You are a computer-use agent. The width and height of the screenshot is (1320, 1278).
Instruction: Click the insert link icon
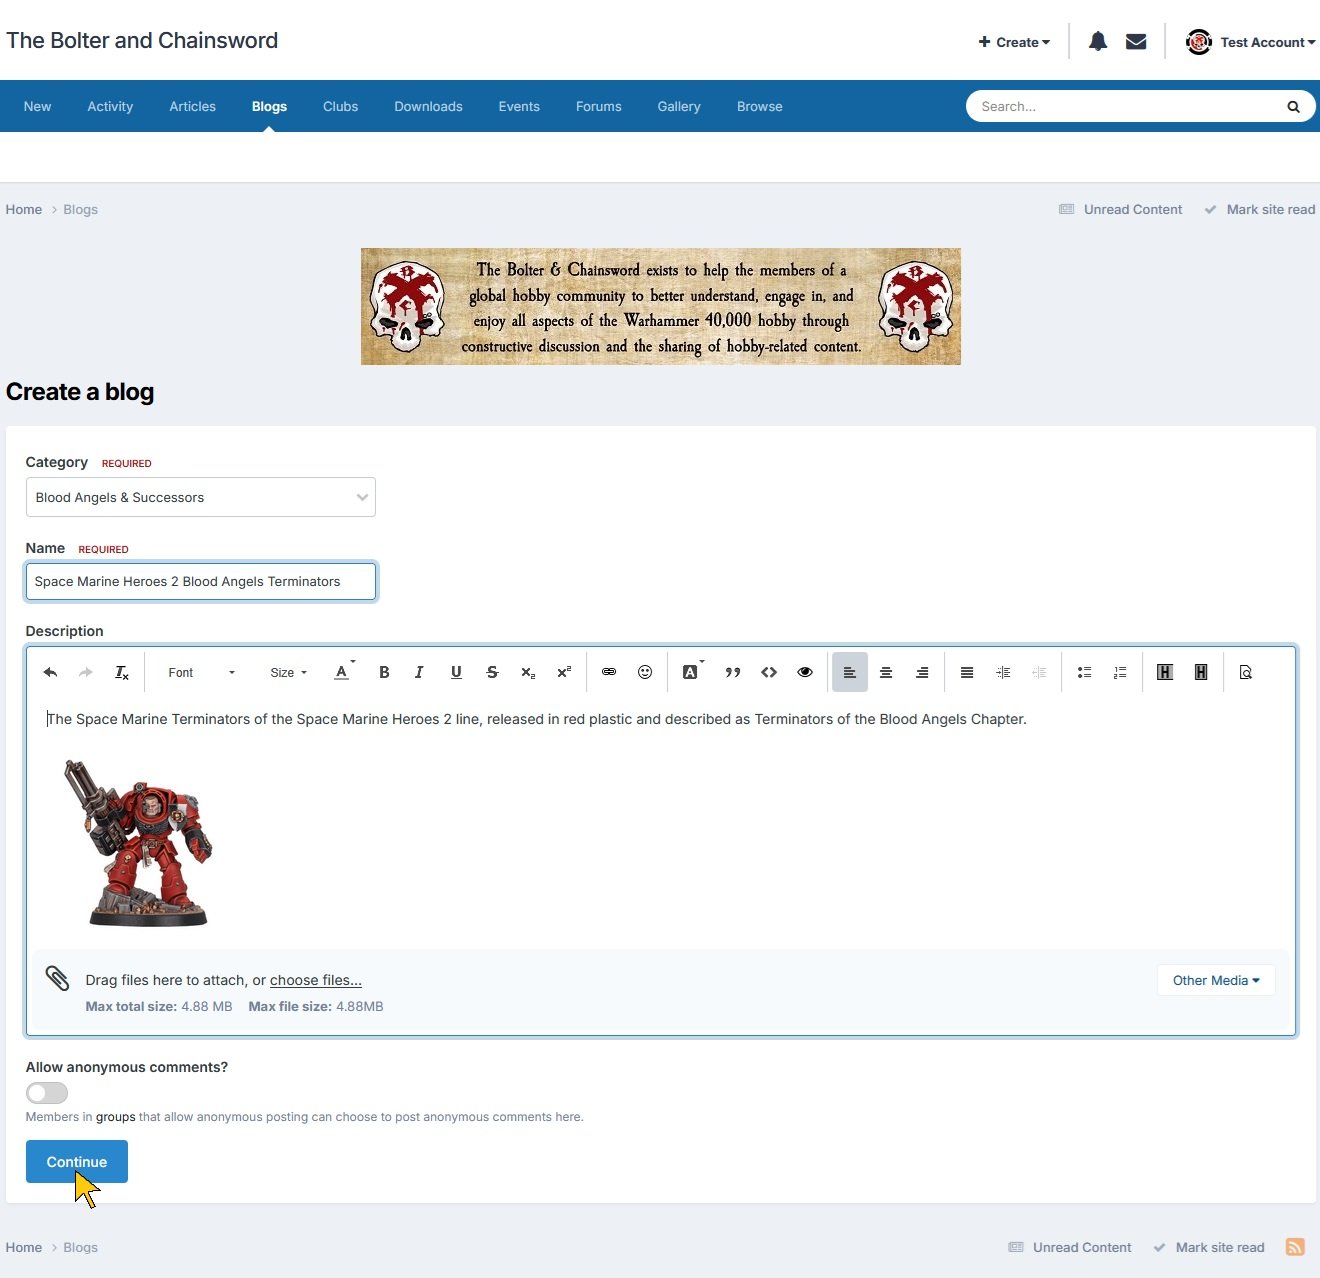608,673
